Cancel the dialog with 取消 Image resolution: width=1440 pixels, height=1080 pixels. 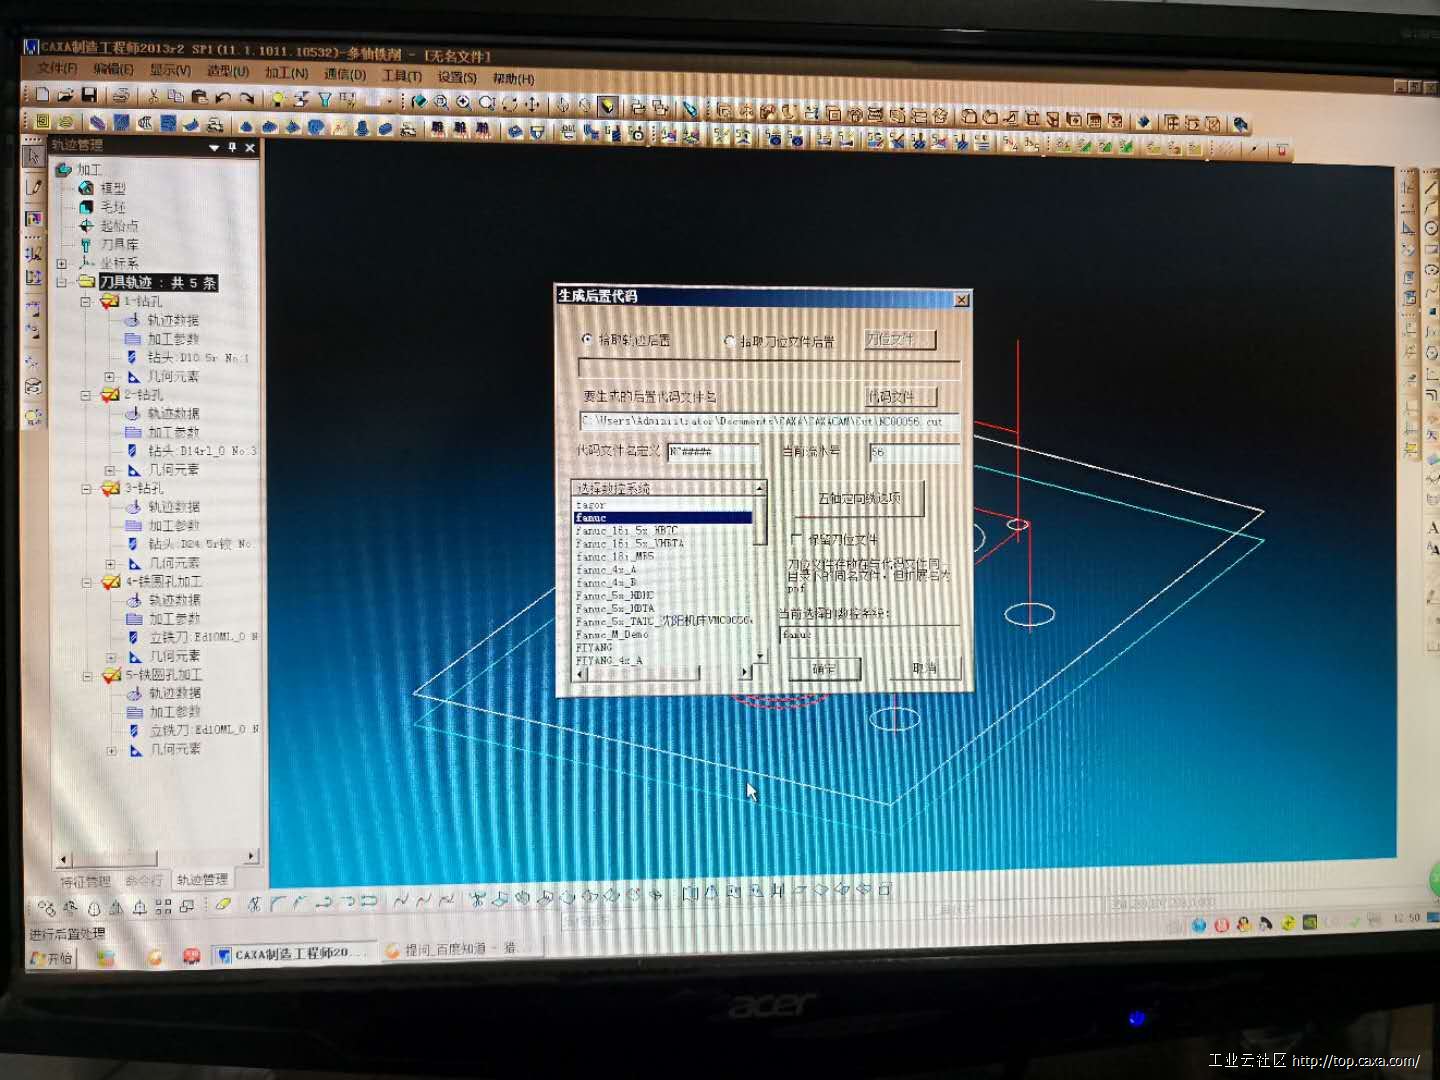[925, 667]
